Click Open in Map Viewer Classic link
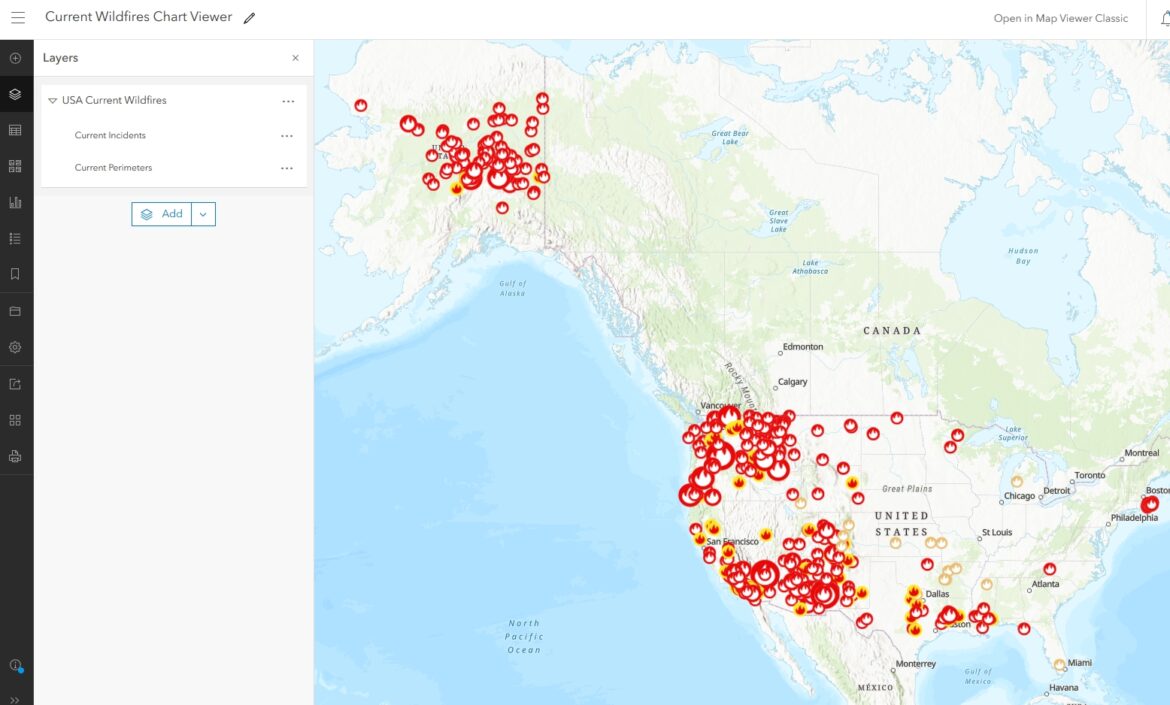1170x705 pixels. click(1060, 17)
